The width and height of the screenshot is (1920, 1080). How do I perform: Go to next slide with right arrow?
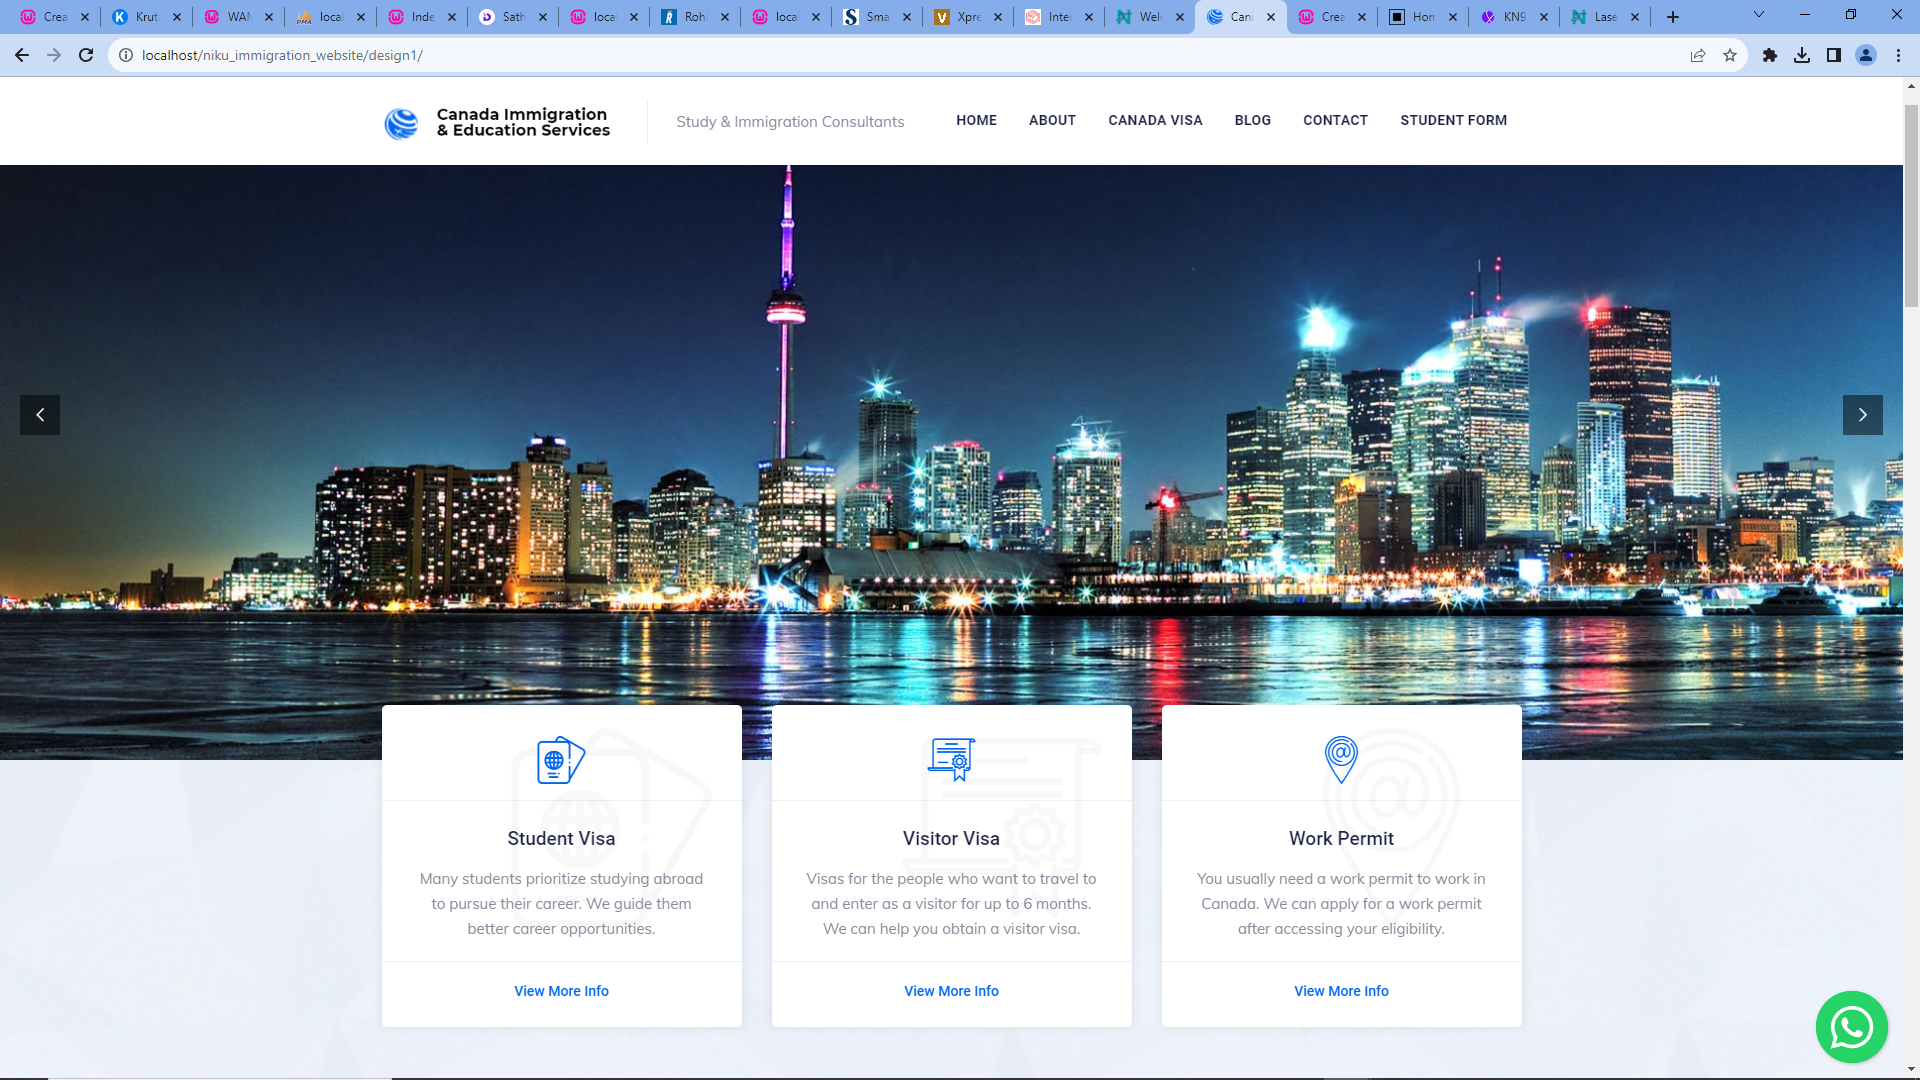[1862, 415]
